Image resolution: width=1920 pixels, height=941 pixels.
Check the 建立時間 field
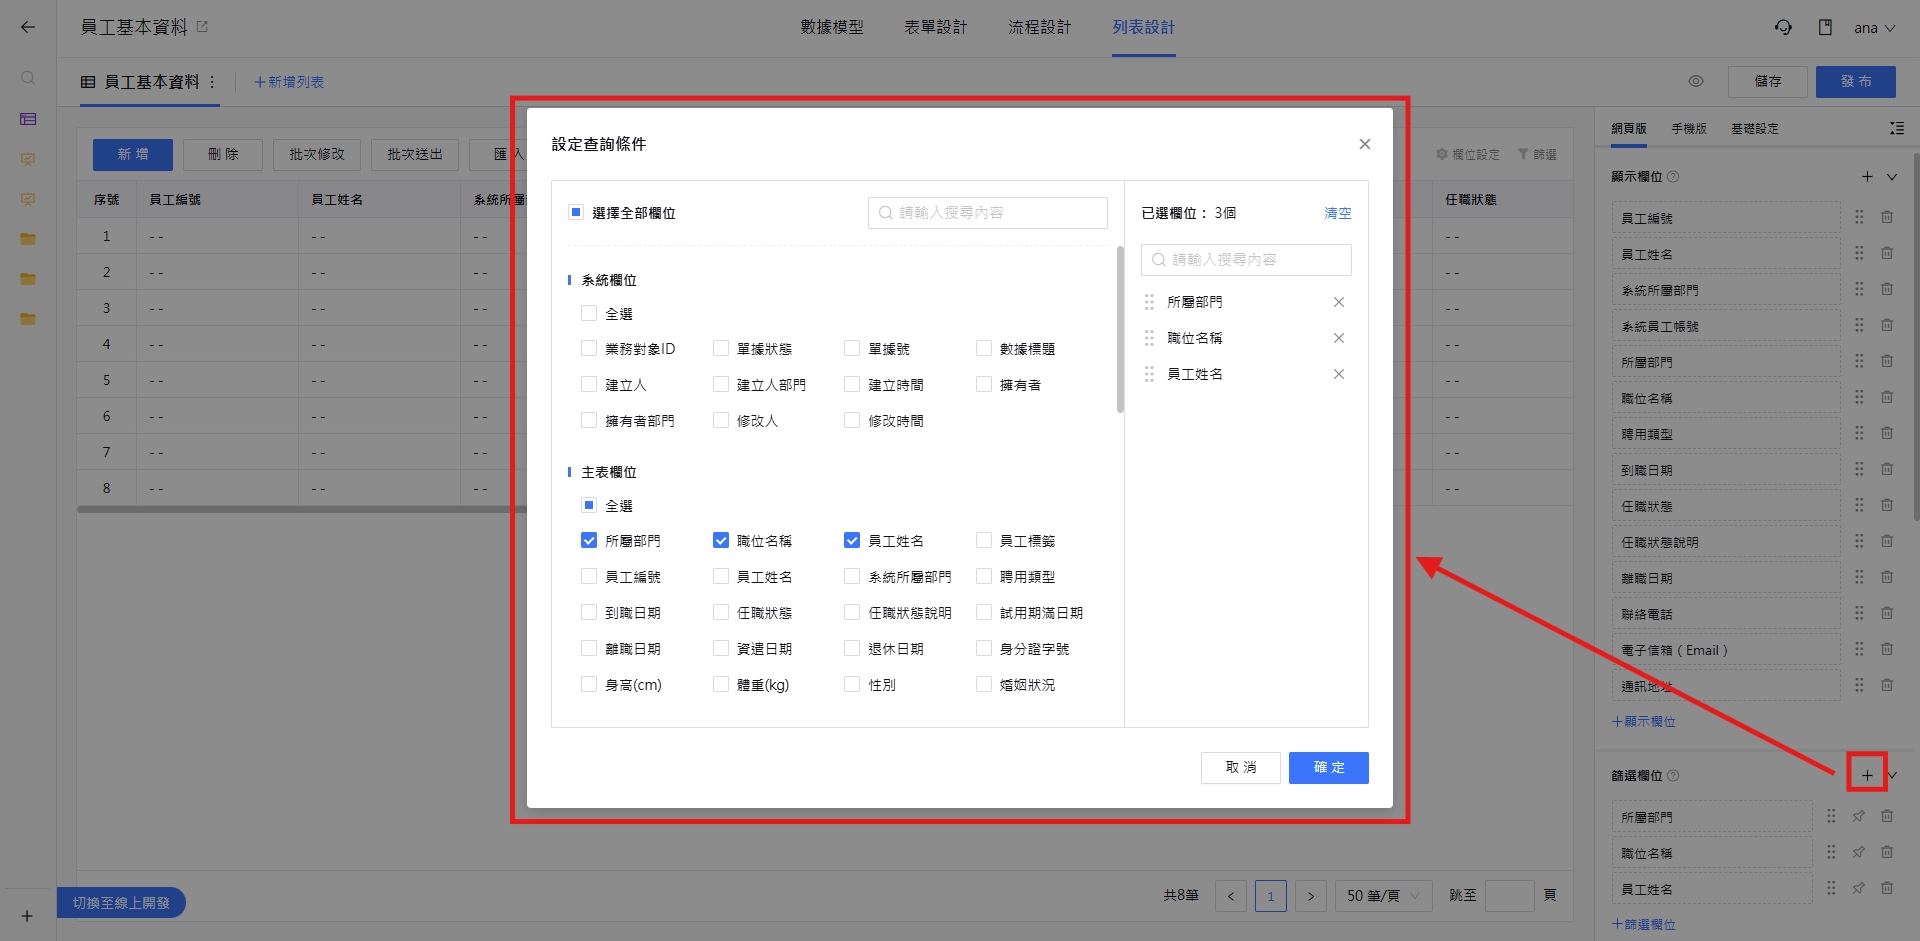(x=852, y=384)
